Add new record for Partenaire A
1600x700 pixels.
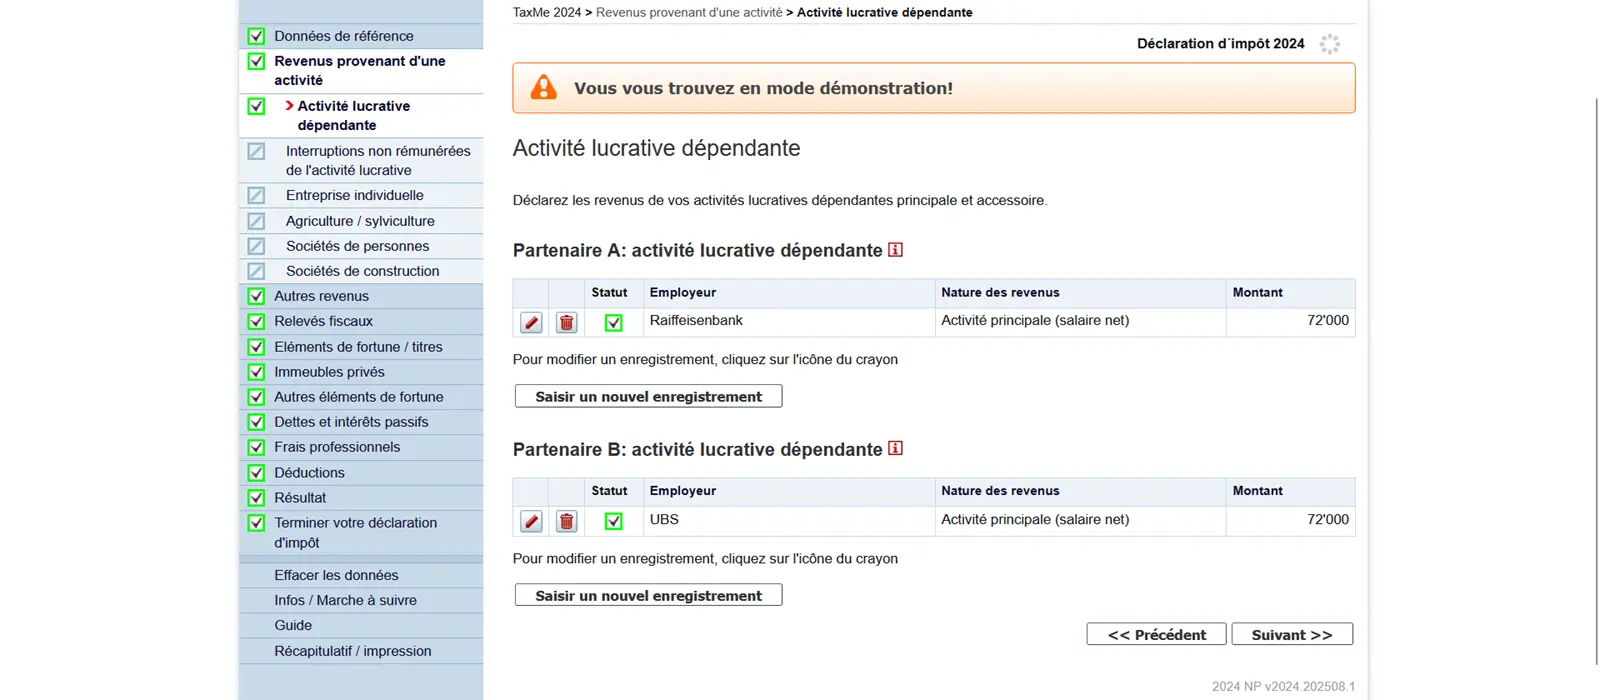coord(648,396)
